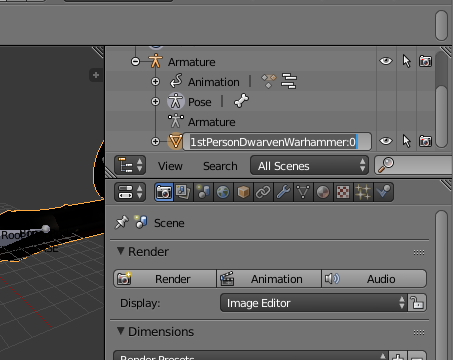This screenshot has width=453, height=360.
Task: Select the Mesh Data properties tab
Action: pyautogui.click(x=303, y=192)
